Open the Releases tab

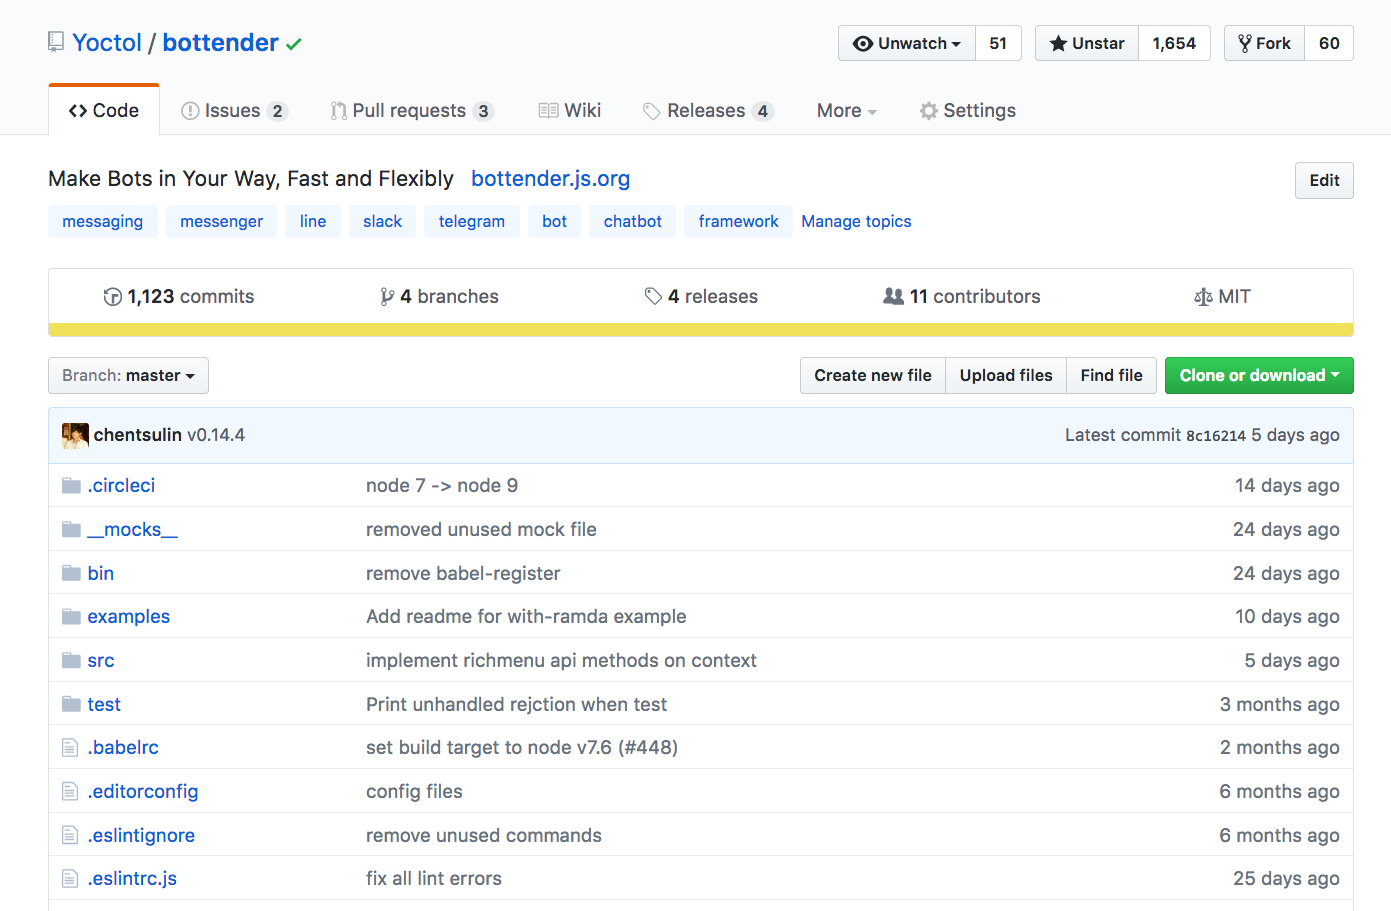(708, 110)
